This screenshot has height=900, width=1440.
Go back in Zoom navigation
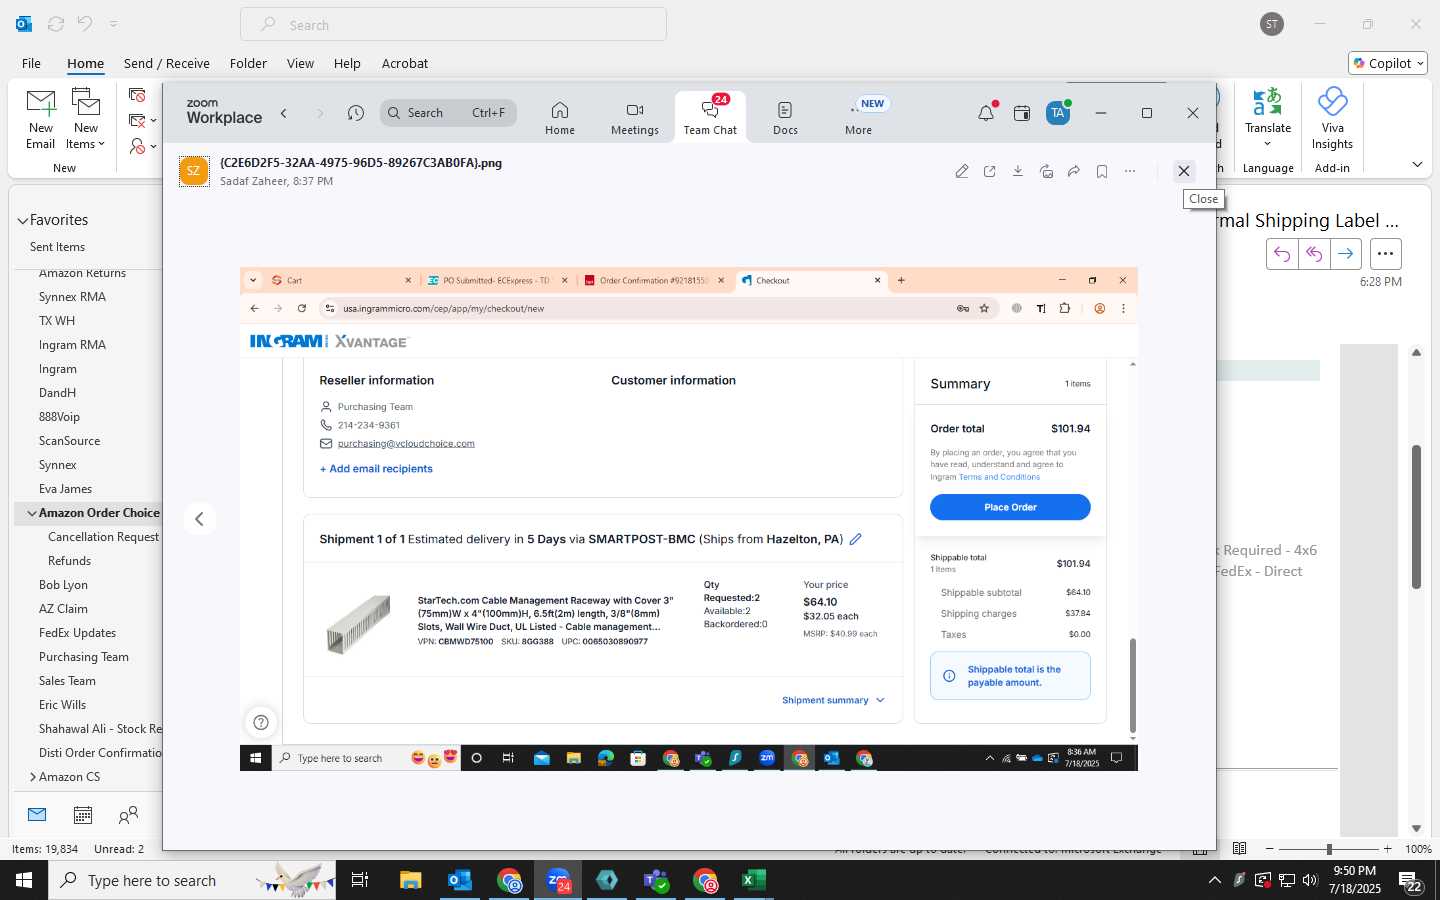[284, 113]
